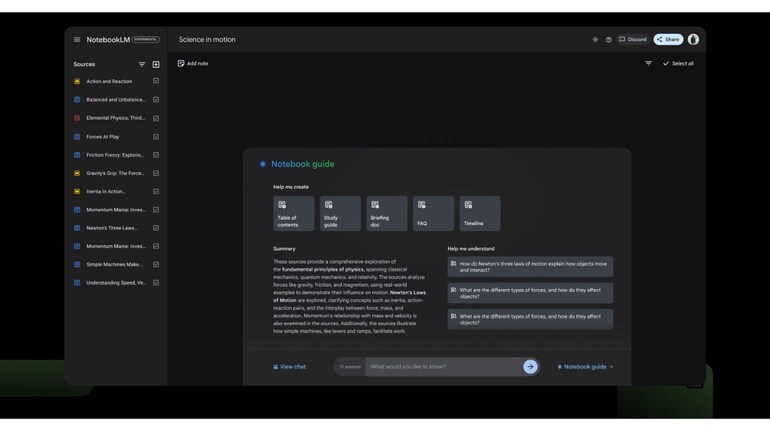Uncheck the Simple Machines Make... source

(156, 264)
